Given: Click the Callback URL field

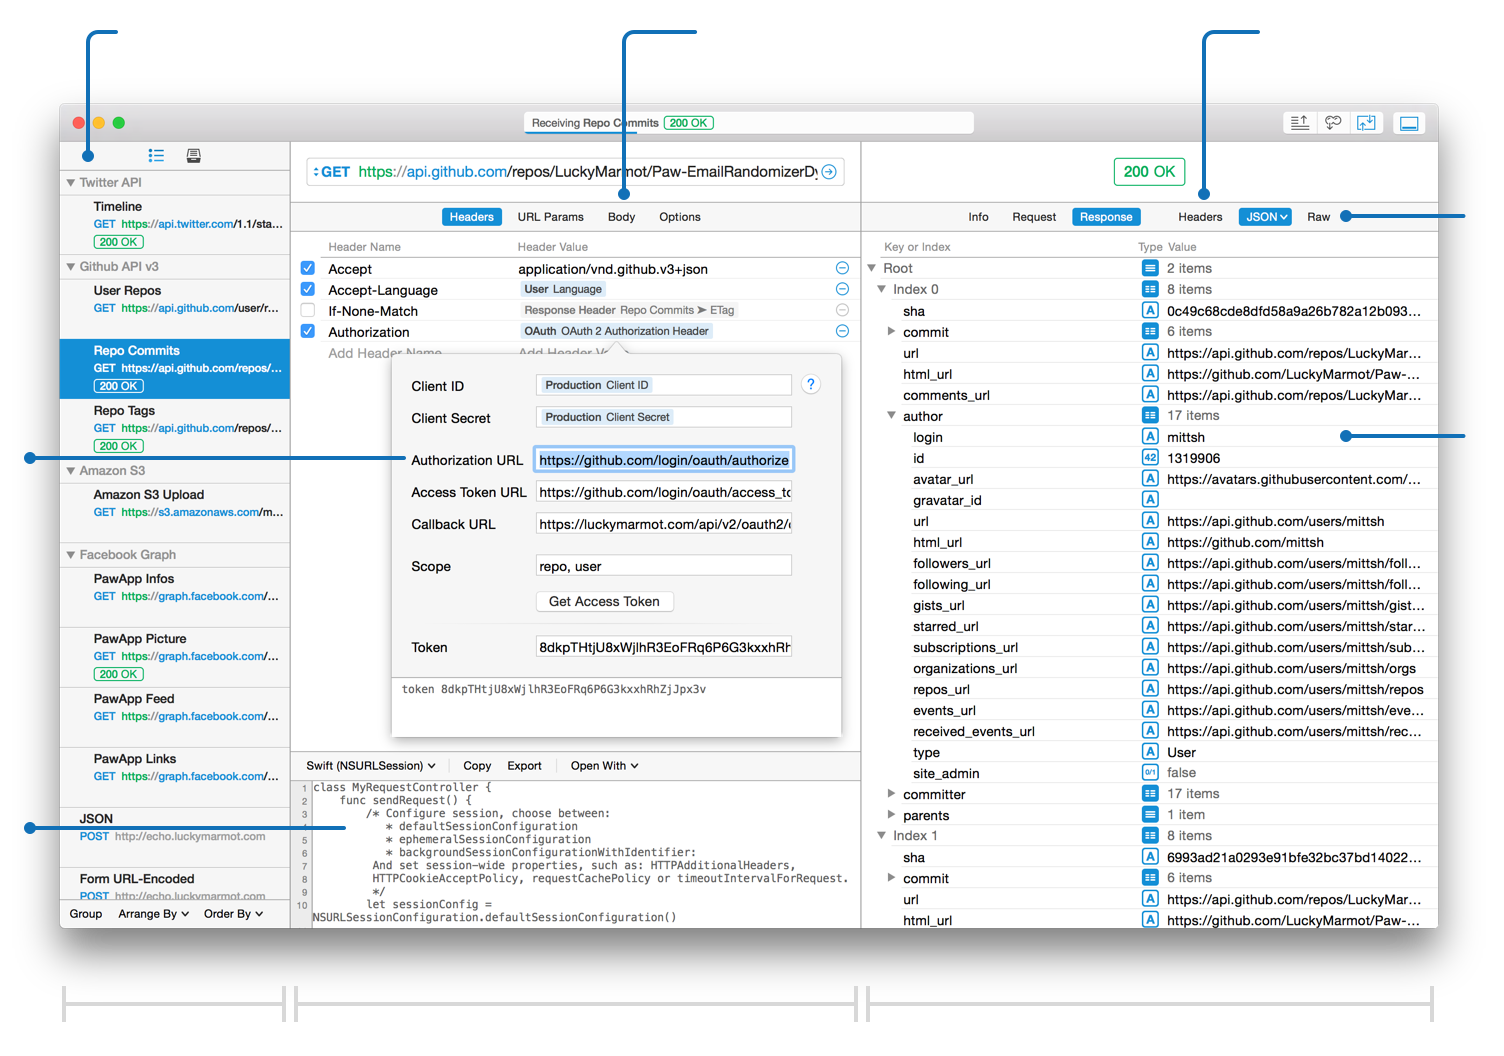Looking at the screenshot, I should [x=664, y=524].
